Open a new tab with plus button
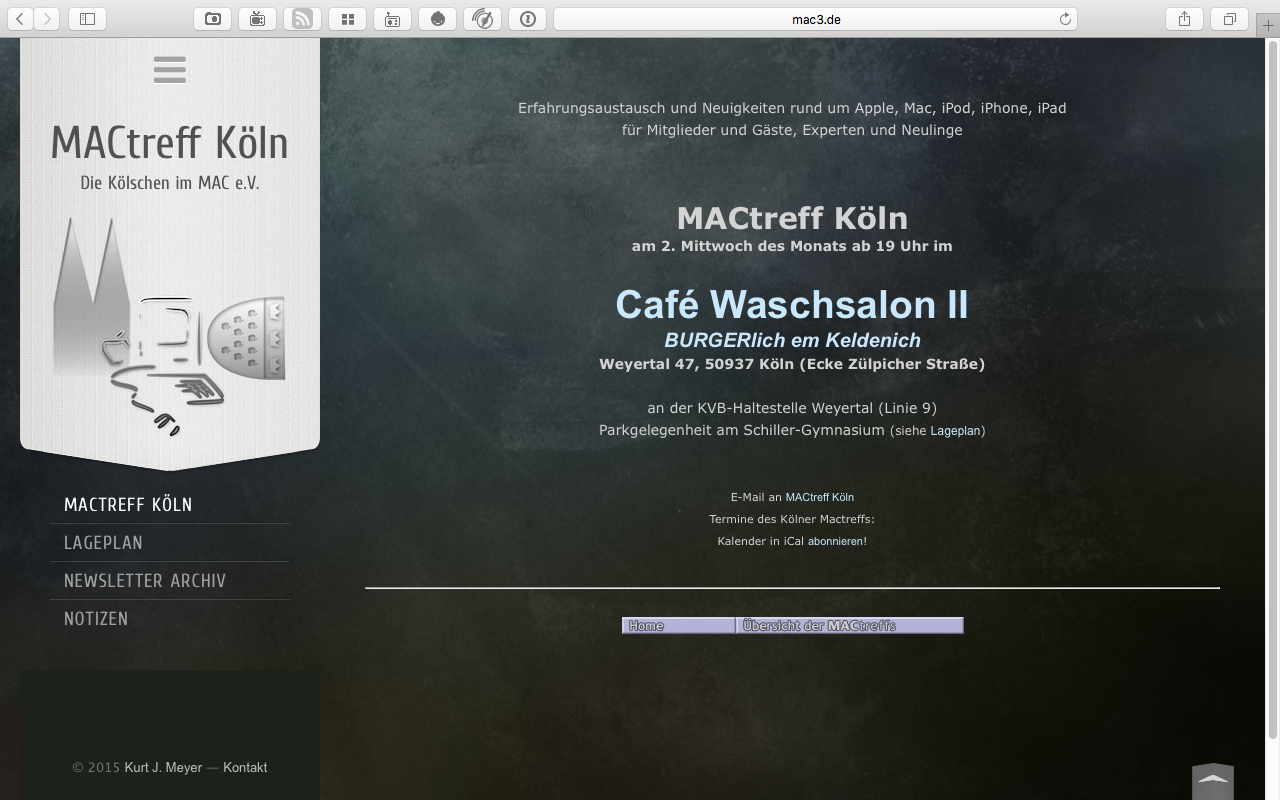This screenshot has width=1280, height=800. click(x=1268, y=25)
